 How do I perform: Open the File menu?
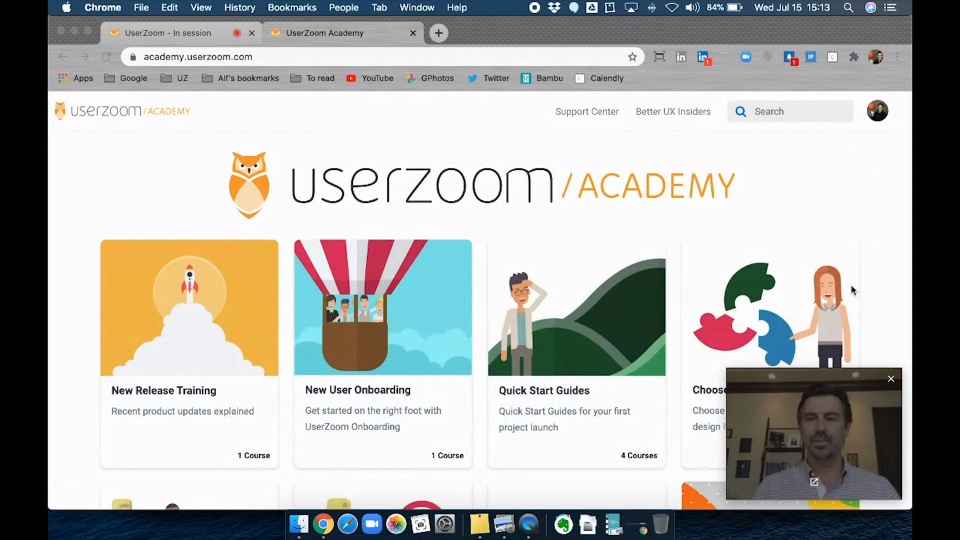(141, 7)
